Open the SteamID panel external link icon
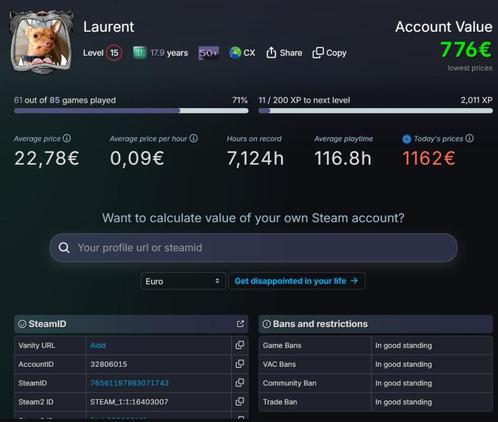Image resolution: width=498 pixels, height=422 pixels. click(240, 324)
